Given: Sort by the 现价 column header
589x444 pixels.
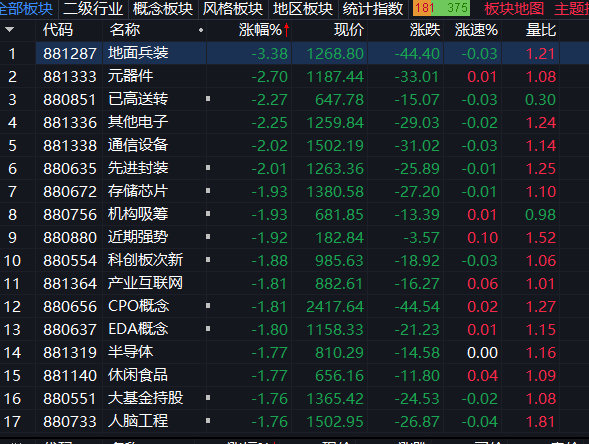Looking at the screenshot, I should click(x=349, y=30).
